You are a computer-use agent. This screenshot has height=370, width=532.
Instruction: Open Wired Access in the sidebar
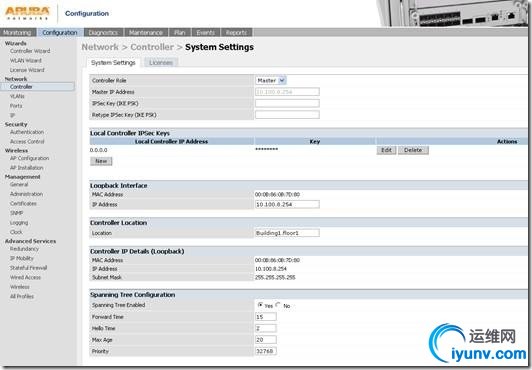[25, 277]
